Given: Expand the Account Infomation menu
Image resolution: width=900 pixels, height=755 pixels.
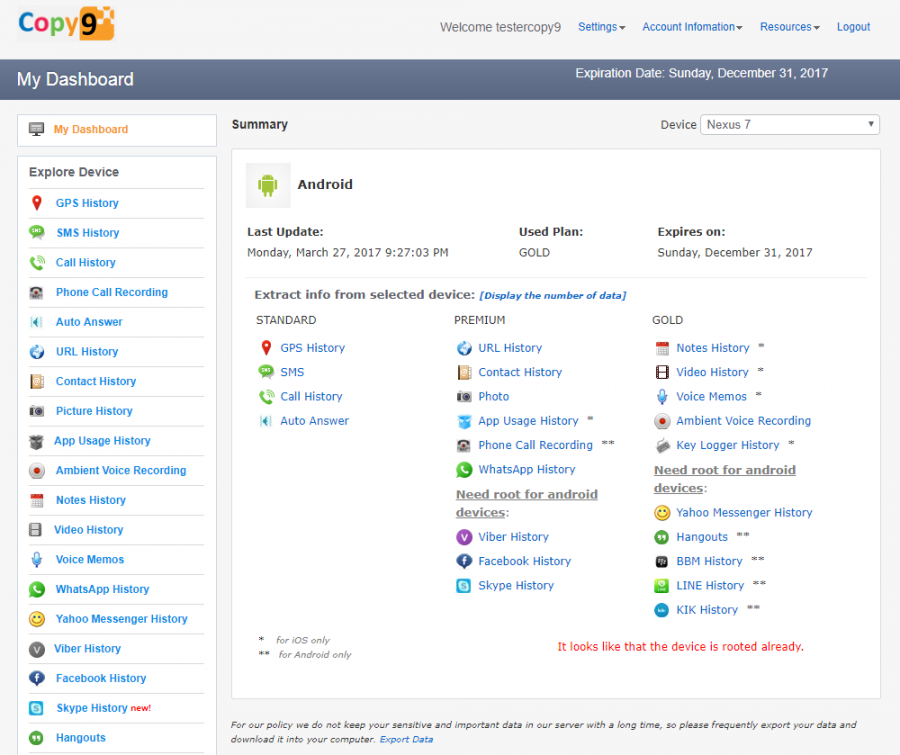Looking at the screenshot, I should pos(692,27).
